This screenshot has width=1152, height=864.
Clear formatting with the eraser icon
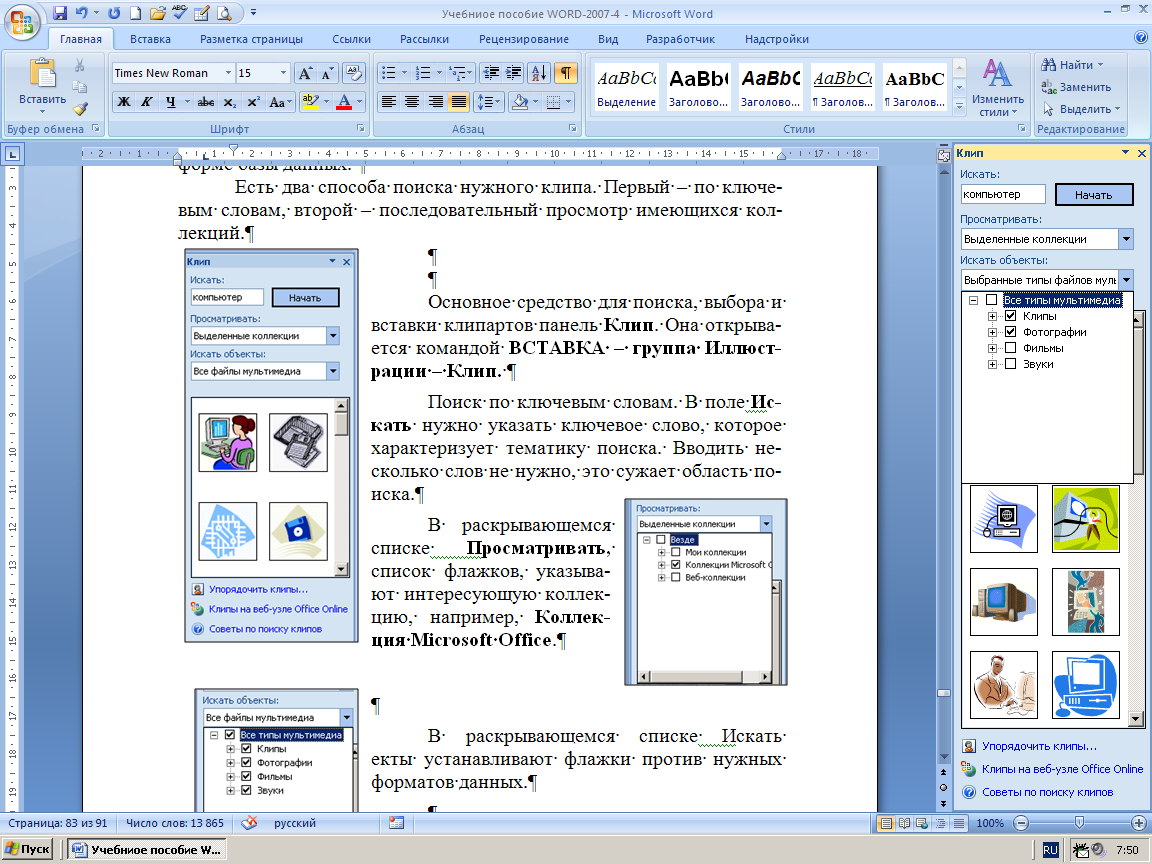click(354, 73)
